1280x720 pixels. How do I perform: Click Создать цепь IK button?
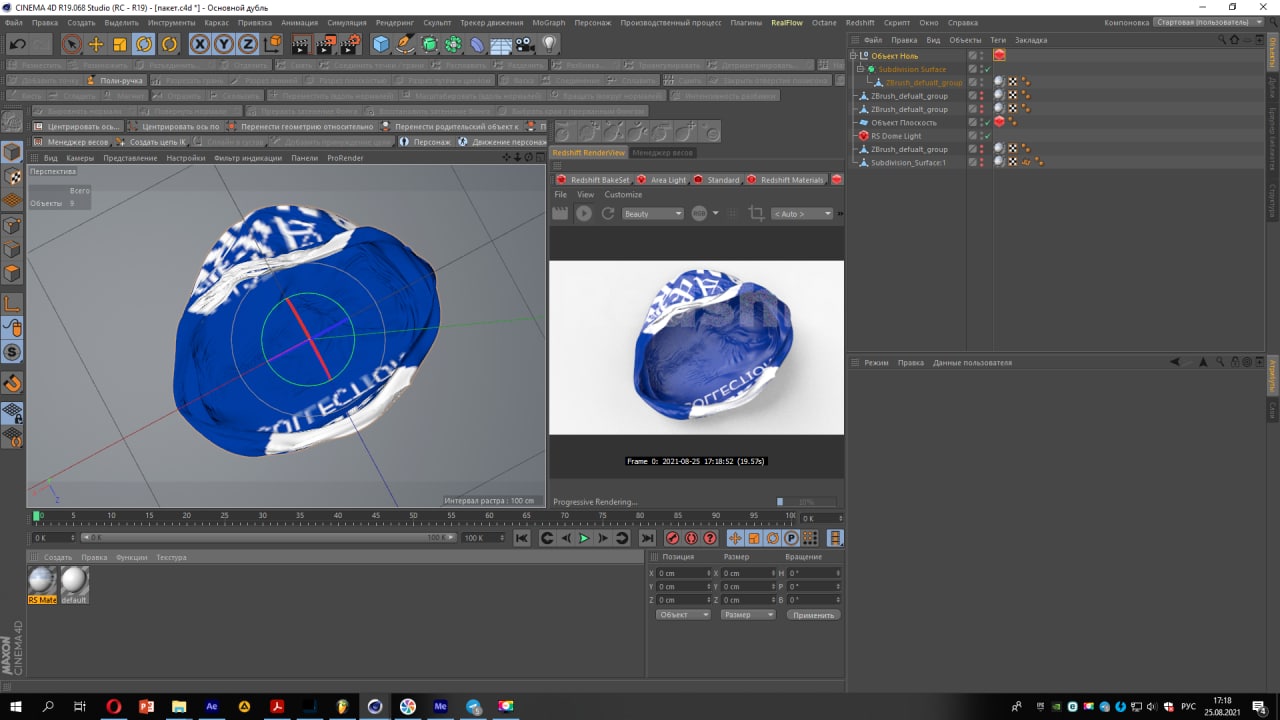pyautogui.click(x=150, y=142)
